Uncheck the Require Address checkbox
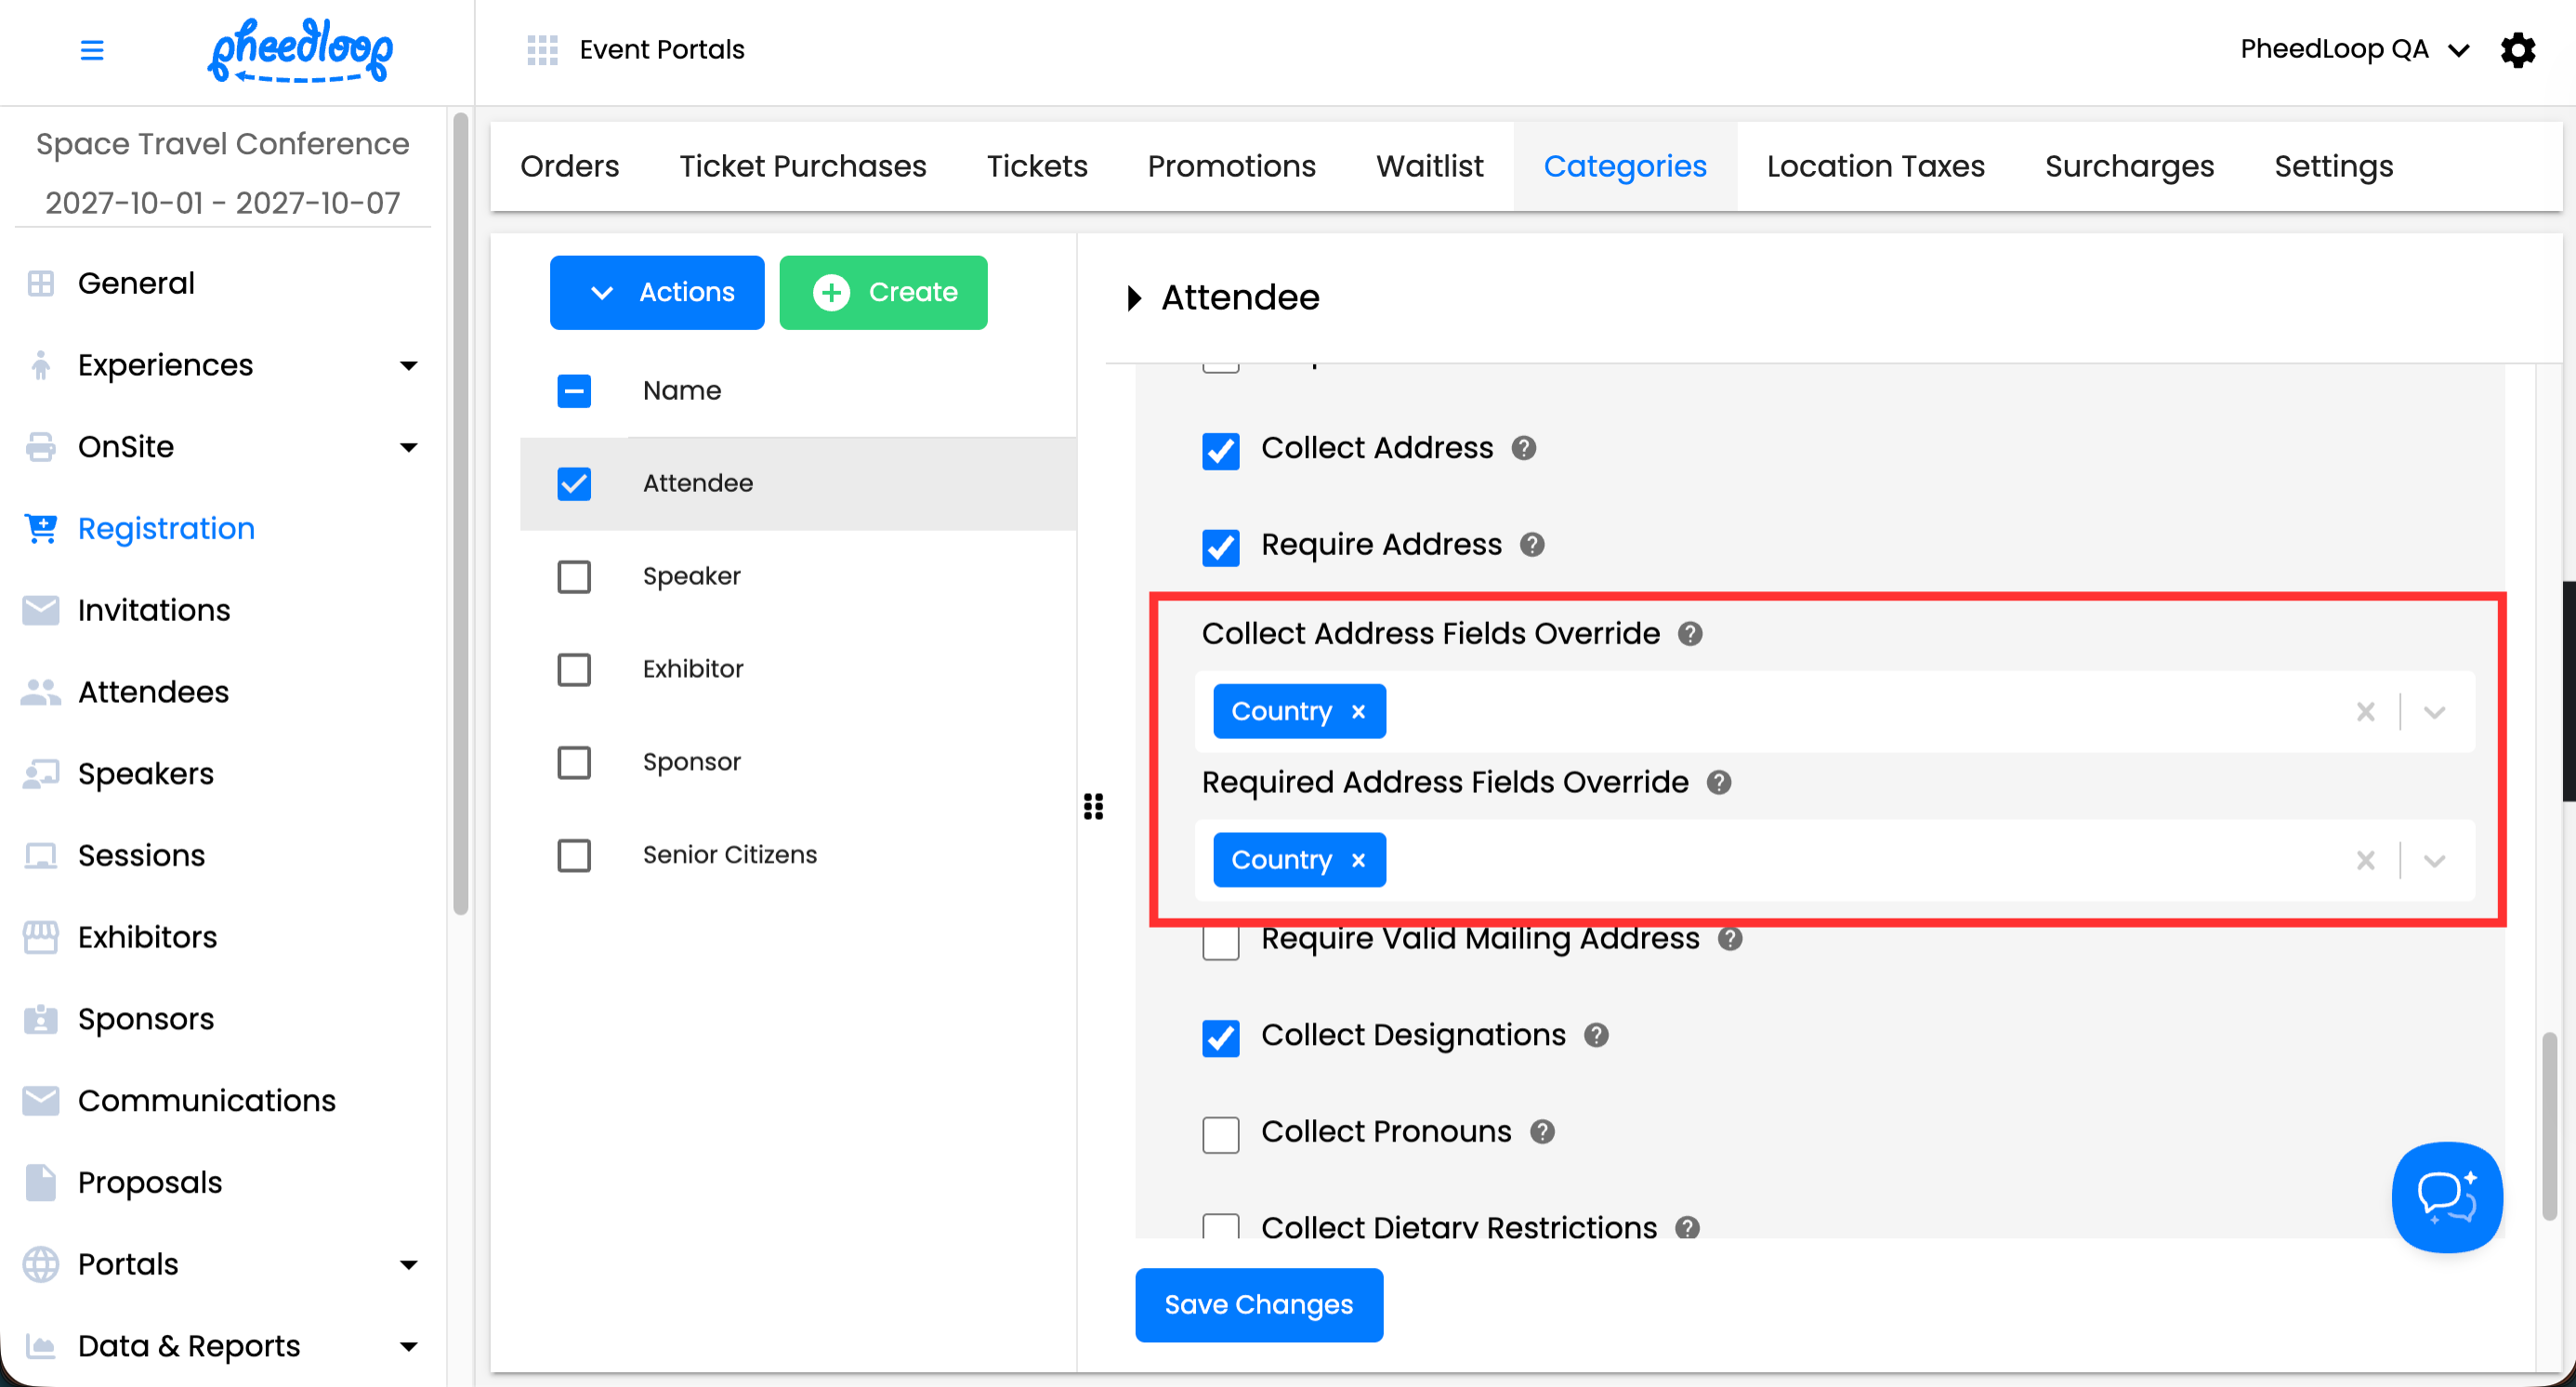The width and height of the screenshot is (2576, 1387). (1220, 546)
